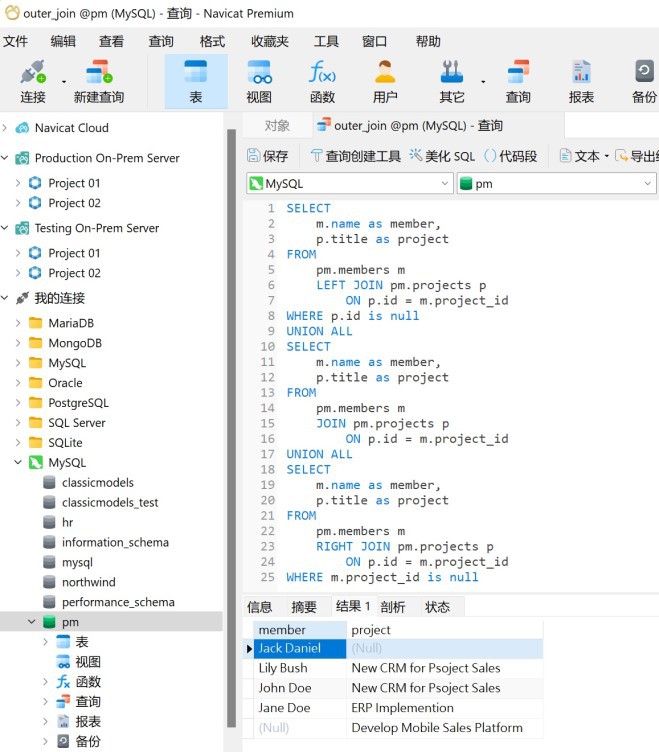The width and height of the screenshot is (659, 752).
Task: Select the classicmodels database
Action: pyautogui.click(x=98, y=482)
